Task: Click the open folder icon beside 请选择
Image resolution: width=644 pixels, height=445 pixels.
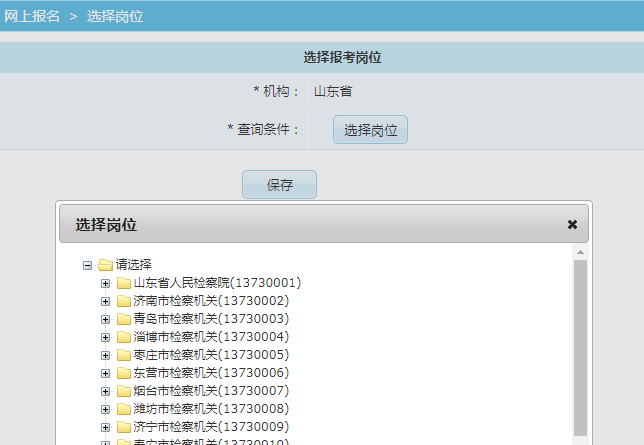Action: point(106,265)
